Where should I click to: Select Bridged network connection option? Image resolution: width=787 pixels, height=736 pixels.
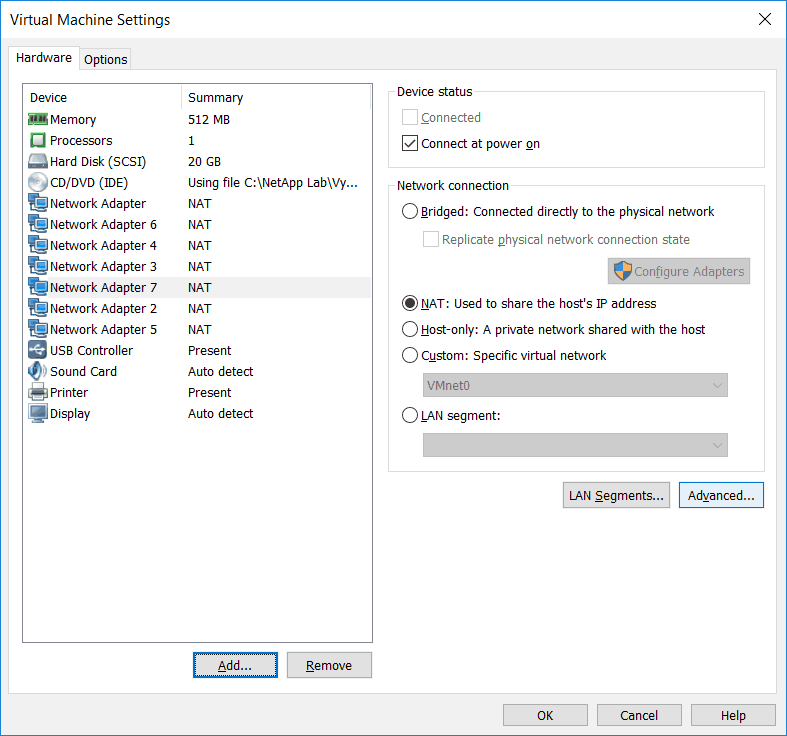pyautogui.click(x=410, y=211)
